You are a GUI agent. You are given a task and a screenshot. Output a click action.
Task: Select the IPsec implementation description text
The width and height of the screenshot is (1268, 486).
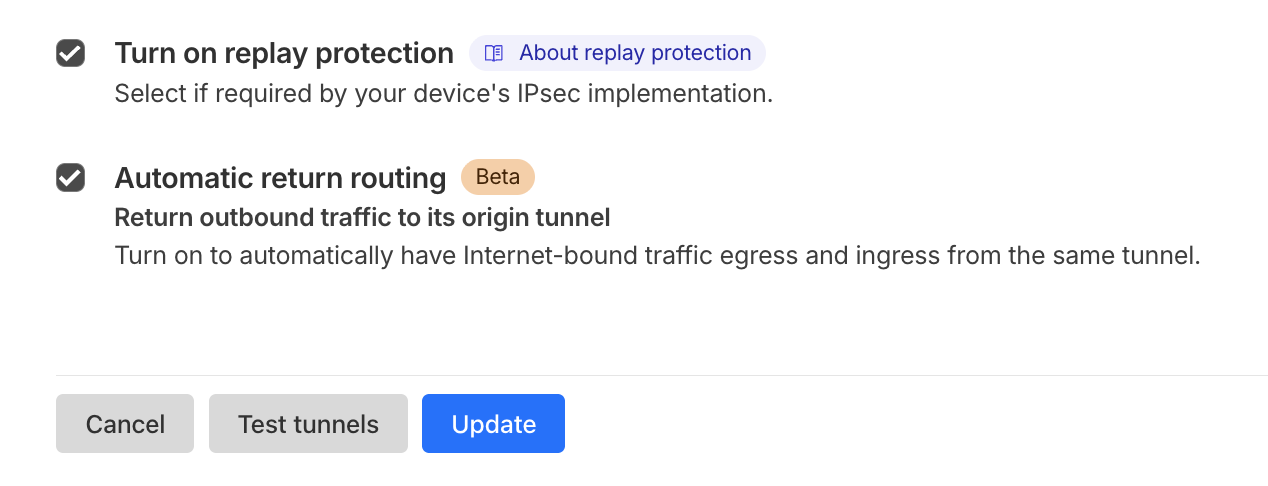pyautogui.click(x=443, y=94)
